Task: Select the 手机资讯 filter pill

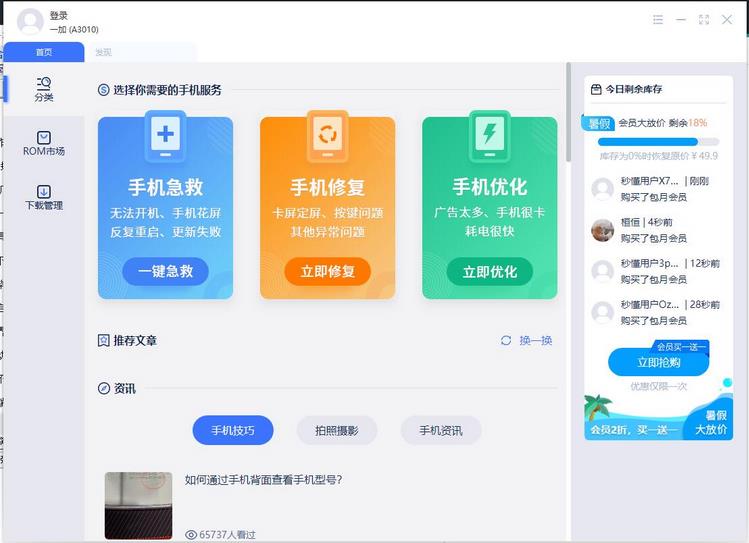Action: coord(441,431)
